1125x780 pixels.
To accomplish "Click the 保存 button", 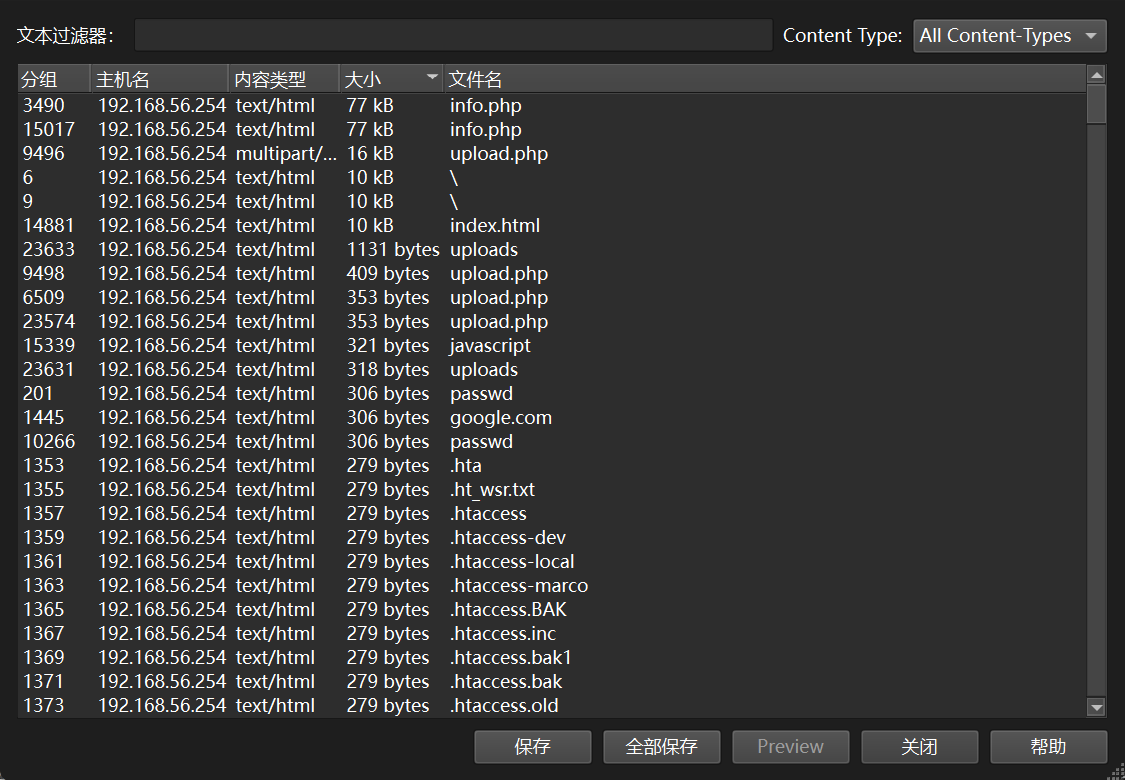I will (x=533, y=747).
